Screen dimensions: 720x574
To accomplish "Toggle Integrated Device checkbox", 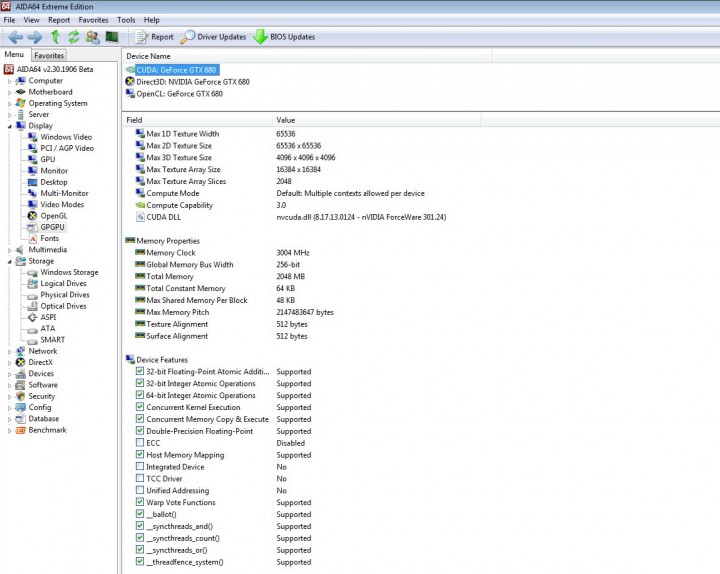I will click(x=140, y=467).
